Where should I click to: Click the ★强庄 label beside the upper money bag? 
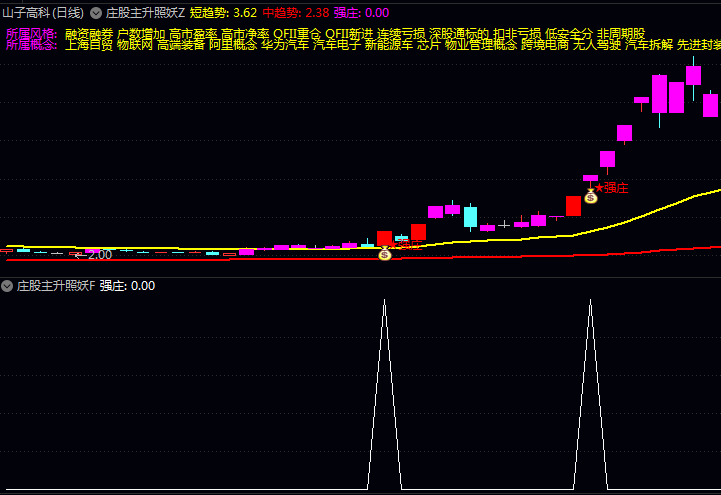coord(612,188)
